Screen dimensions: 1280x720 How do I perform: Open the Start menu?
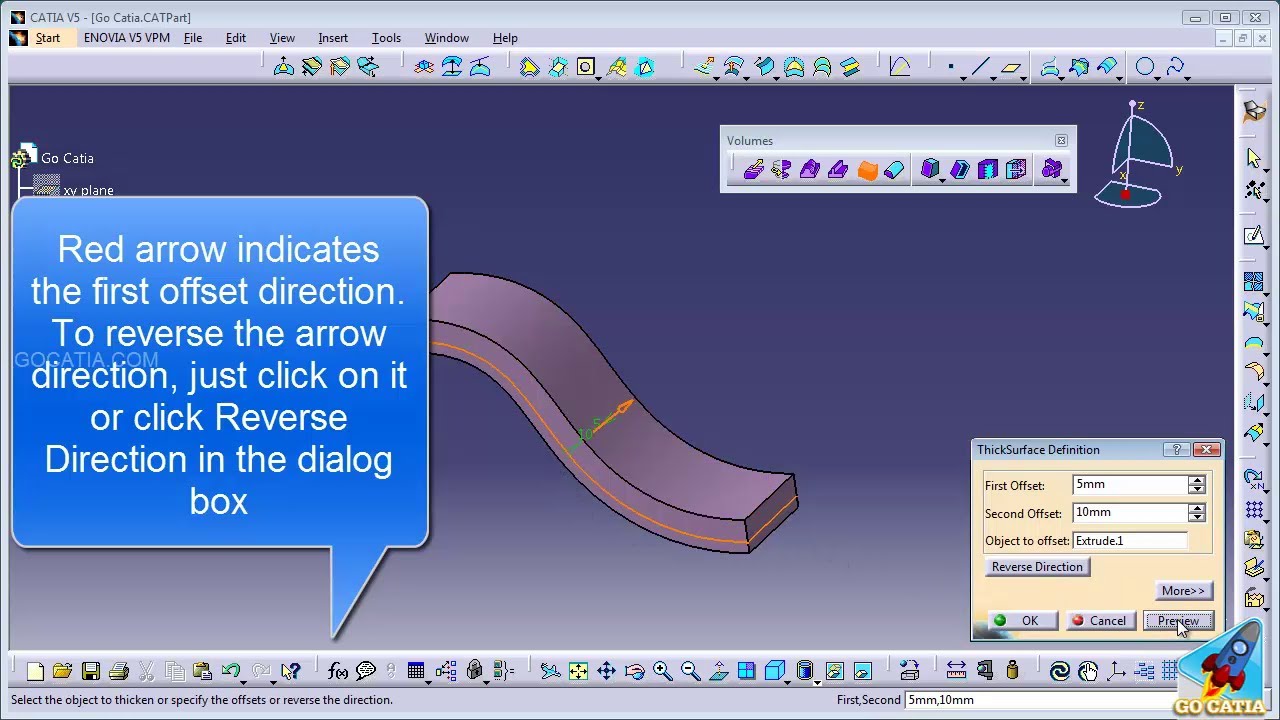[x=47, y=38]
